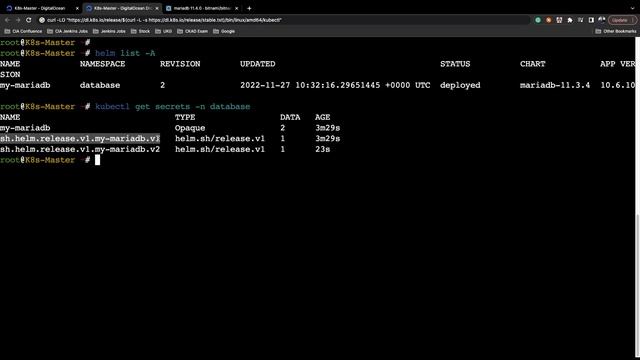Viewport: 640px width, 360px height.
Task: Click the 'database' namespace value
Action: point(100,85)
